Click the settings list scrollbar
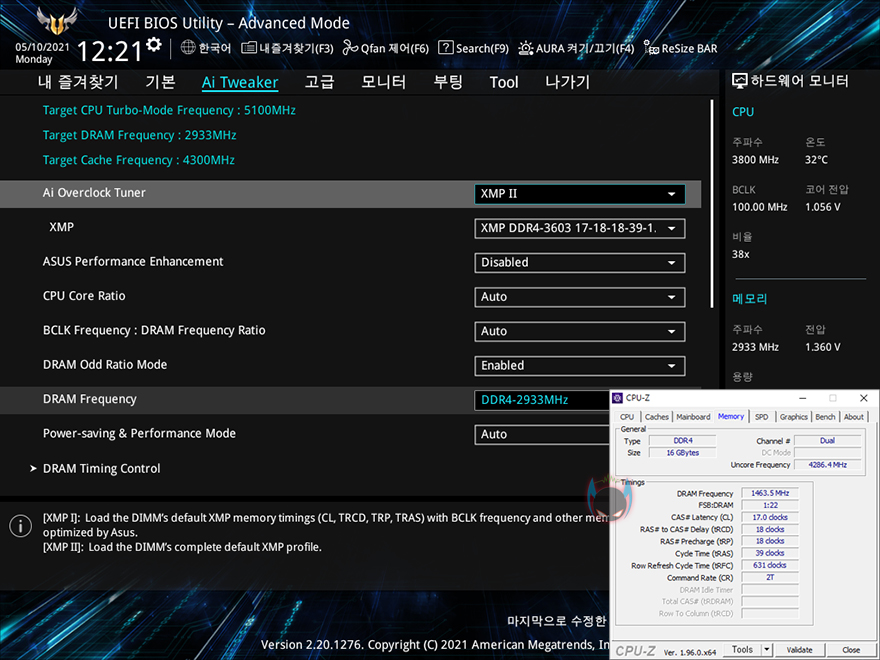The height and width of the screenshot is (660, 880). (712, 203)
